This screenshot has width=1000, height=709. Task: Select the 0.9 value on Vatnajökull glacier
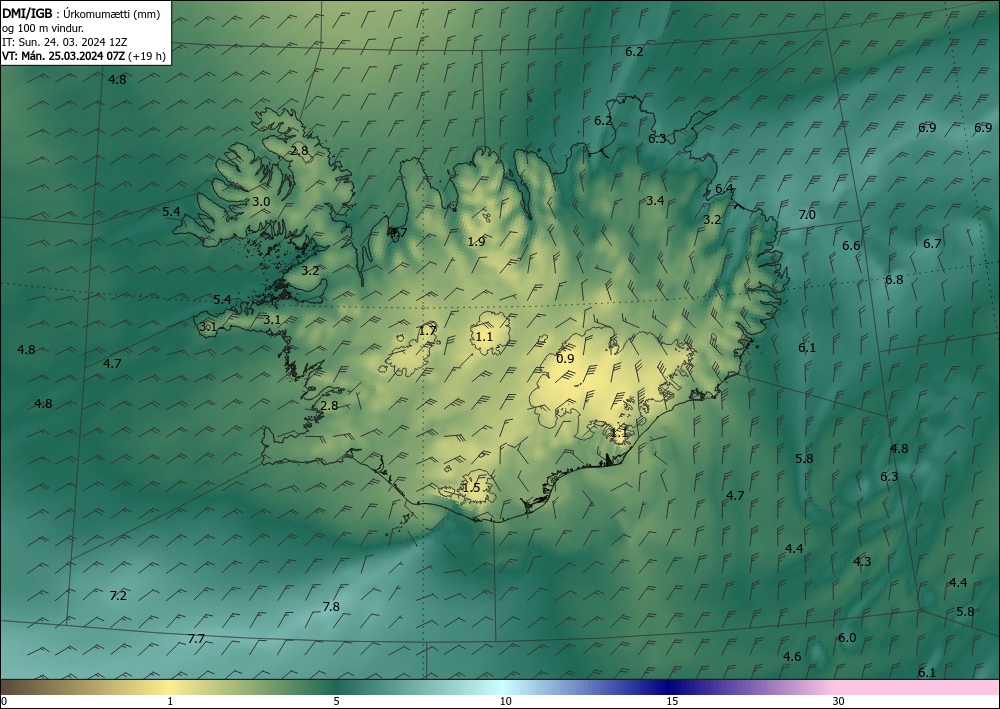[565, 358]
